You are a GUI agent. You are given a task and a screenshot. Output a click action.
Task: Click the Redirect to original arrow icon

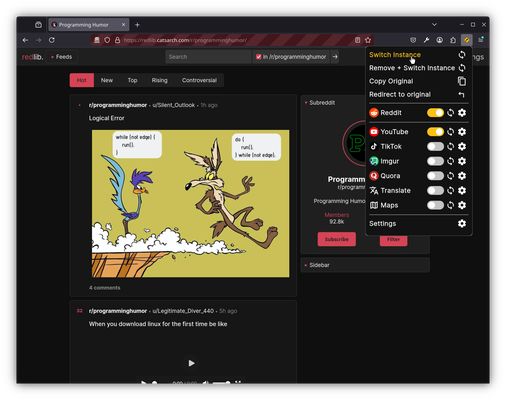point(462,95)
